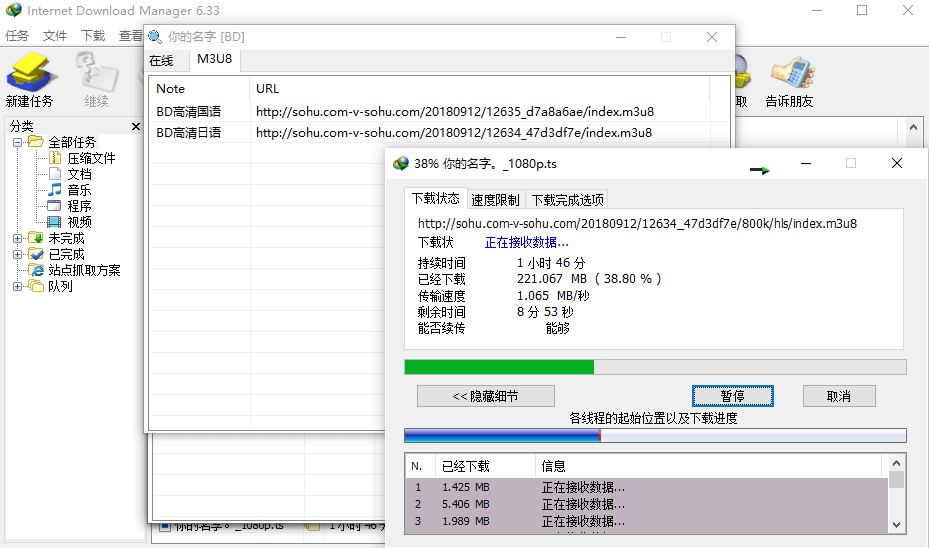Open the 文件 menu

point(55,36)
